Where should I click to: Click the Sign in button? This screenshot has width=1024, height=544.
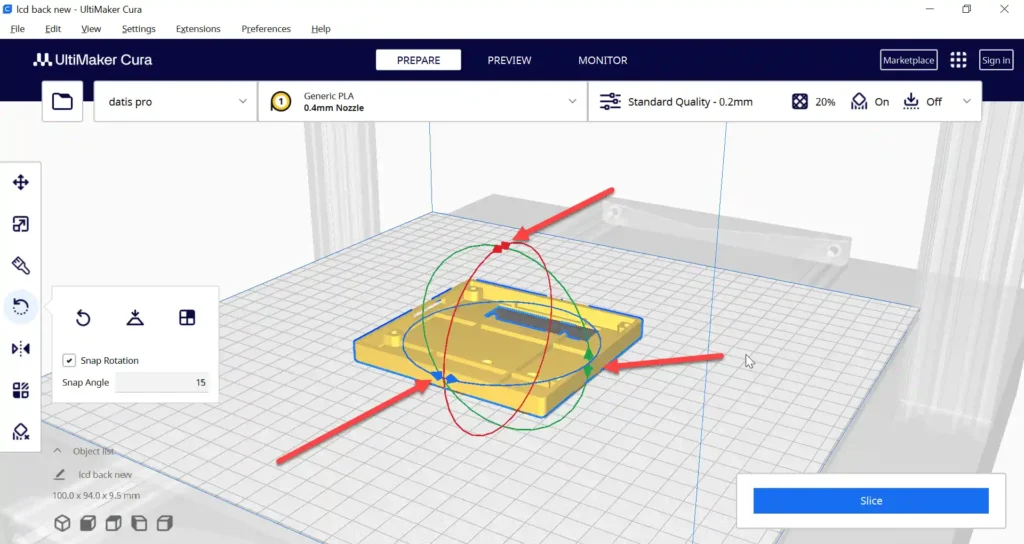pyautogui.click(x=996, y=60)
